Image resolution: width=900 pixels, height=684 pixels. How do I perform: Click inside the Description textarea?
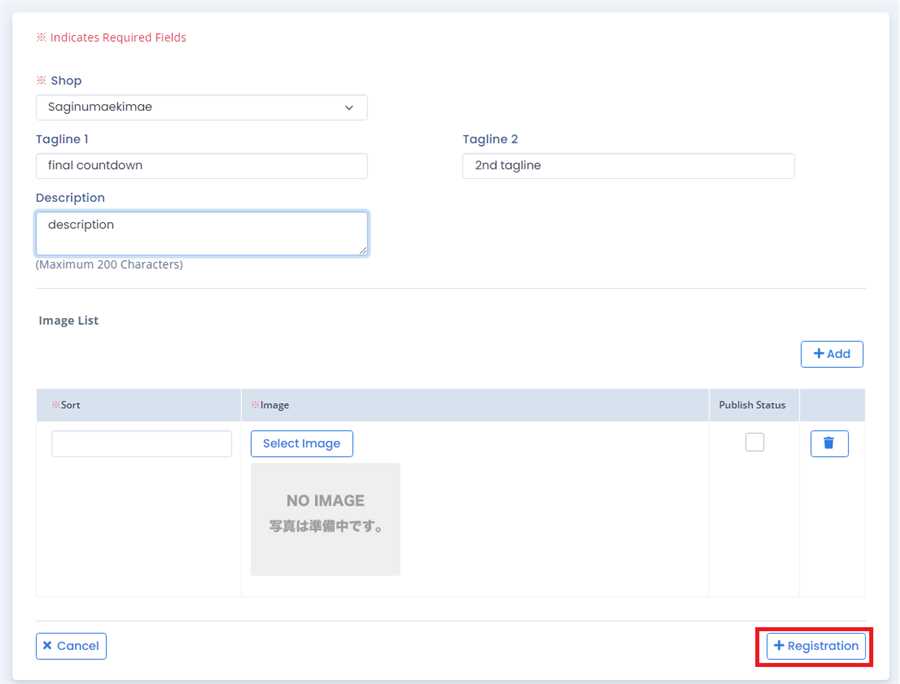(201, 233)
